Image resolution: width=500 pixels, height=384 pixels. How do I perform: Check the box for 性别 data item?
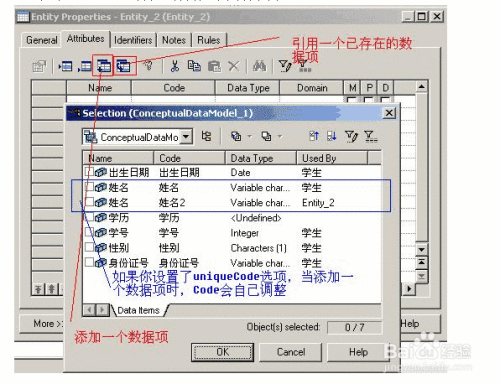pos(89,247)
